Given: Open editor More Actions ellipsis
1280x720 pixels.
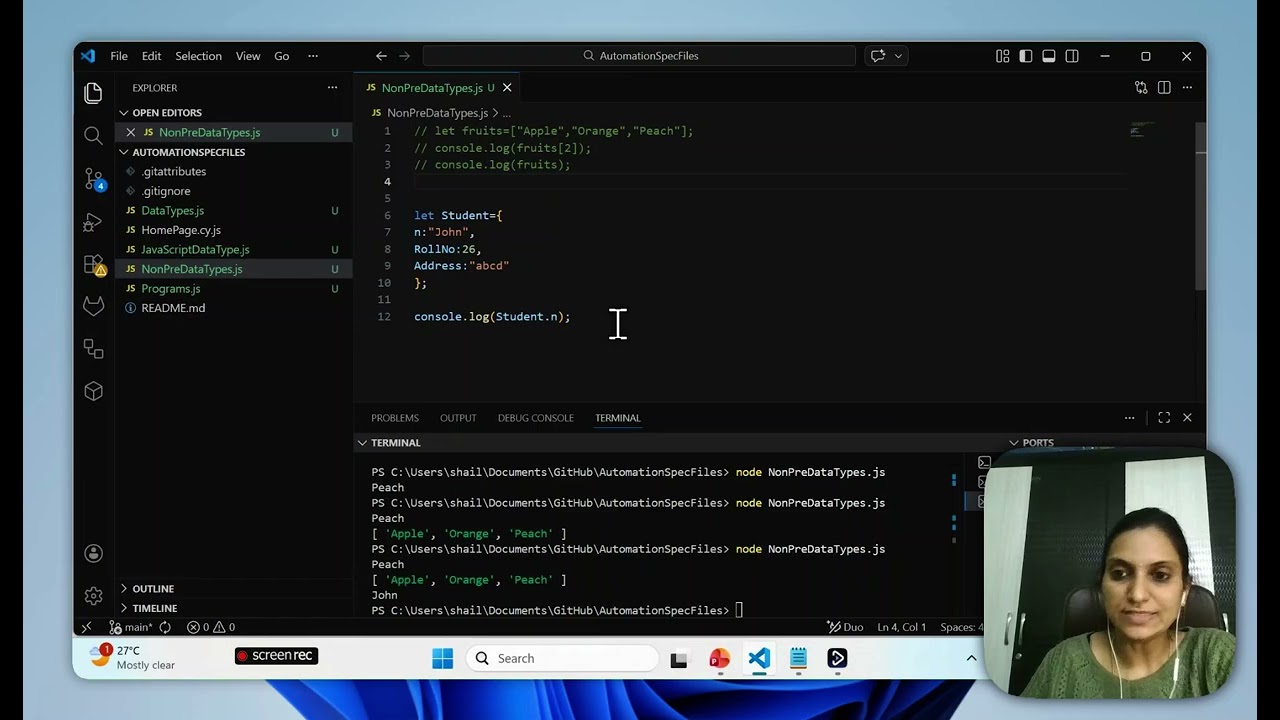Looking at the screenshot, I should point(1187,88).
